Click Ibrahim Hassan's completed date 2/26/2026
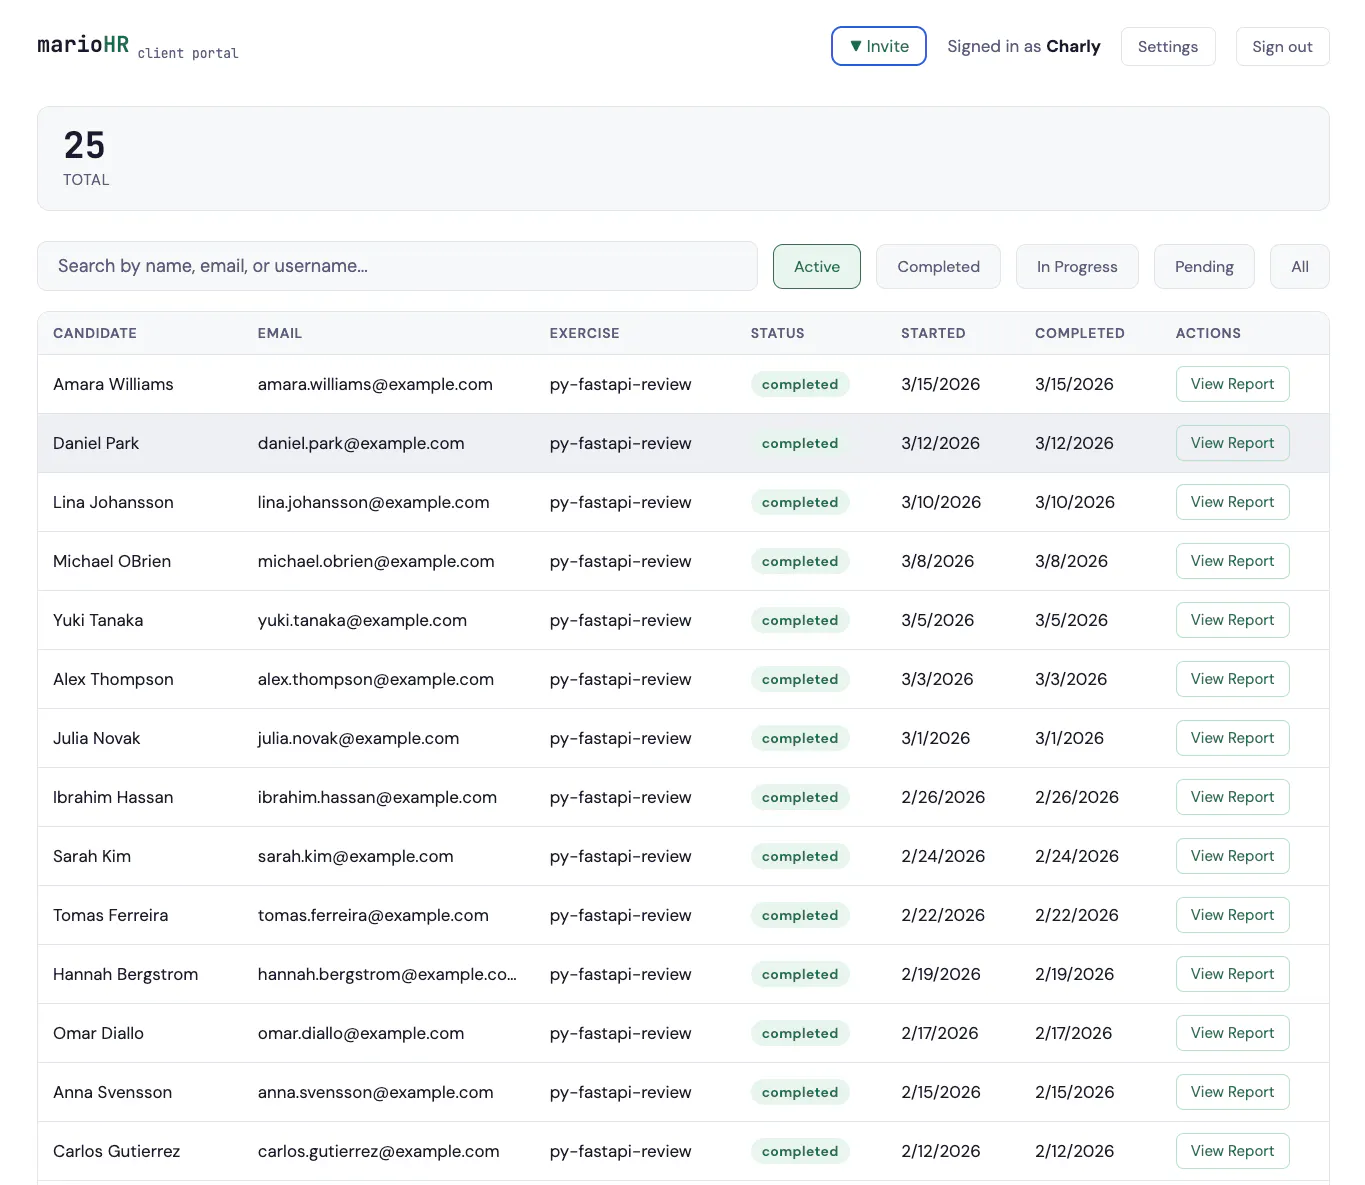Image resolution: width=1365 pixels, height=1185 pixels. click(1077, 797)
